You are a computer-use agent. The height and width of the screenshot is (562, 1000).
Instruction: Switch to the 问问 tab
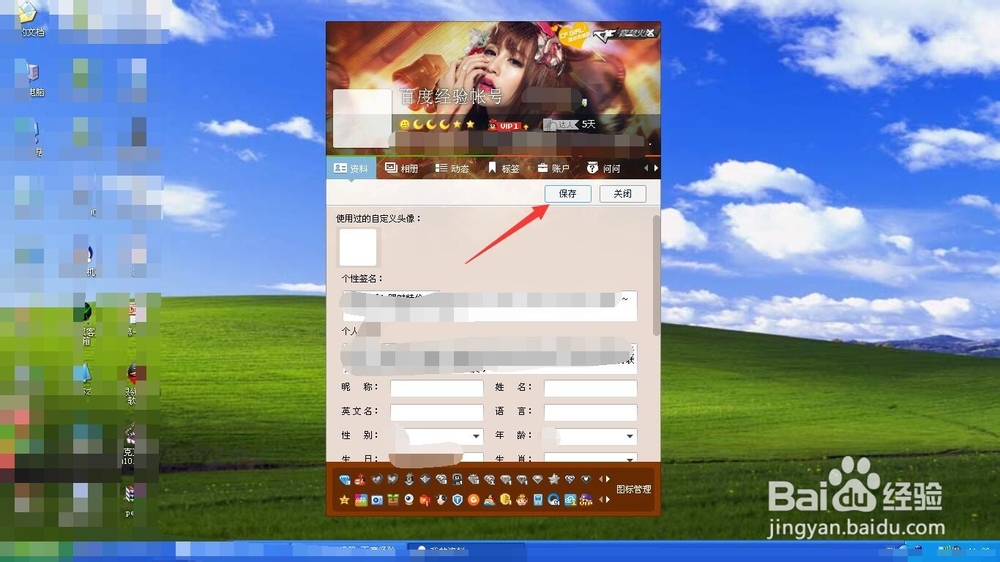coord(604,168)
